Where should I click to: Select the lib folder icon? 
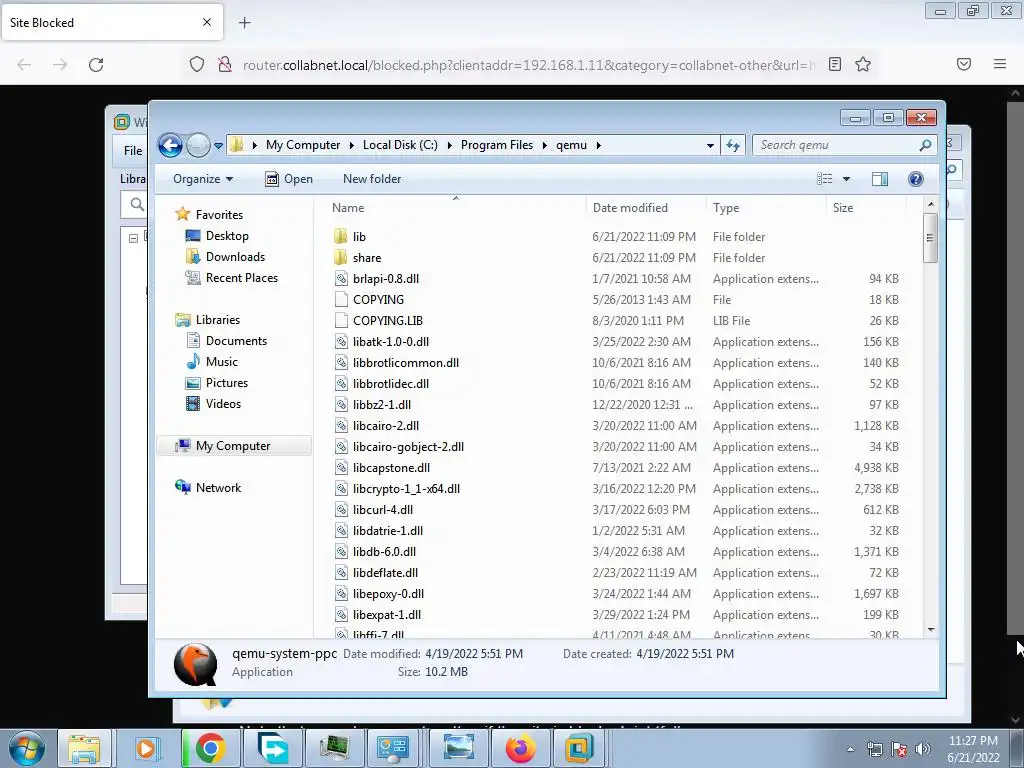tap(340, 236)
